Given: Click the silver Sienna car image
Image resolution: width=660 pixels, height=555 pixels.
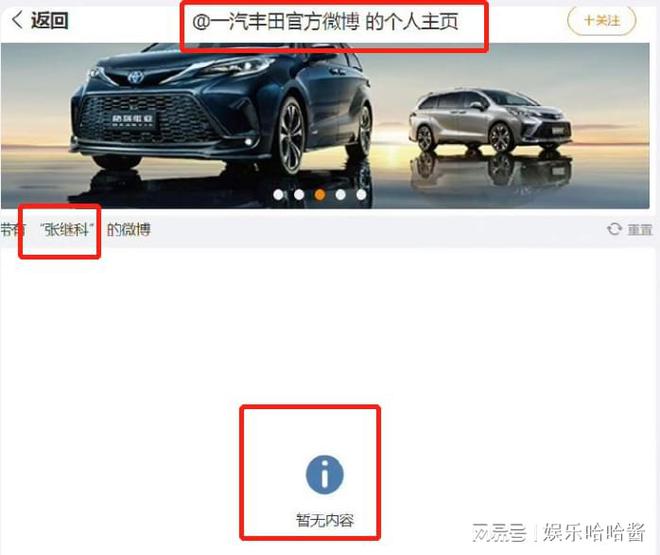Looking at the screenshot, I should click(x=490, y=120).
